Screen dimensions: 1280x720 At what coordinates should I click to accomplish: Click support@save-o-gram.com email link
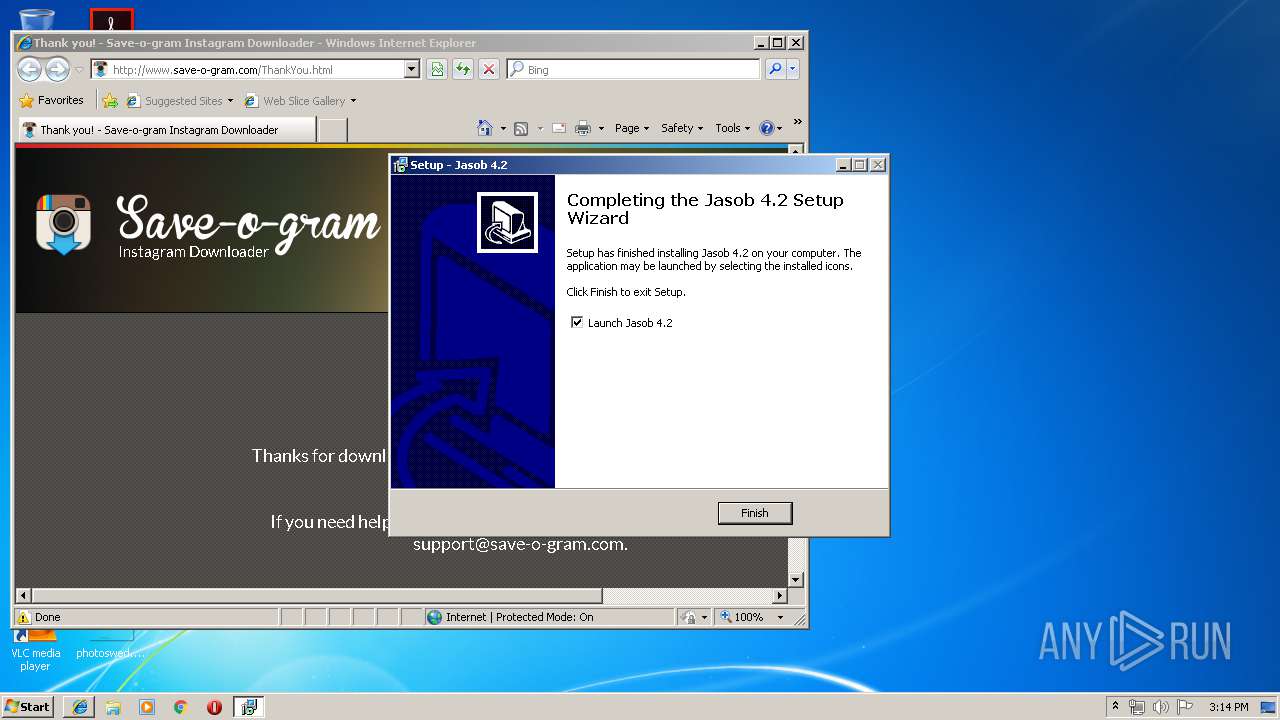[x=520, y=545]
